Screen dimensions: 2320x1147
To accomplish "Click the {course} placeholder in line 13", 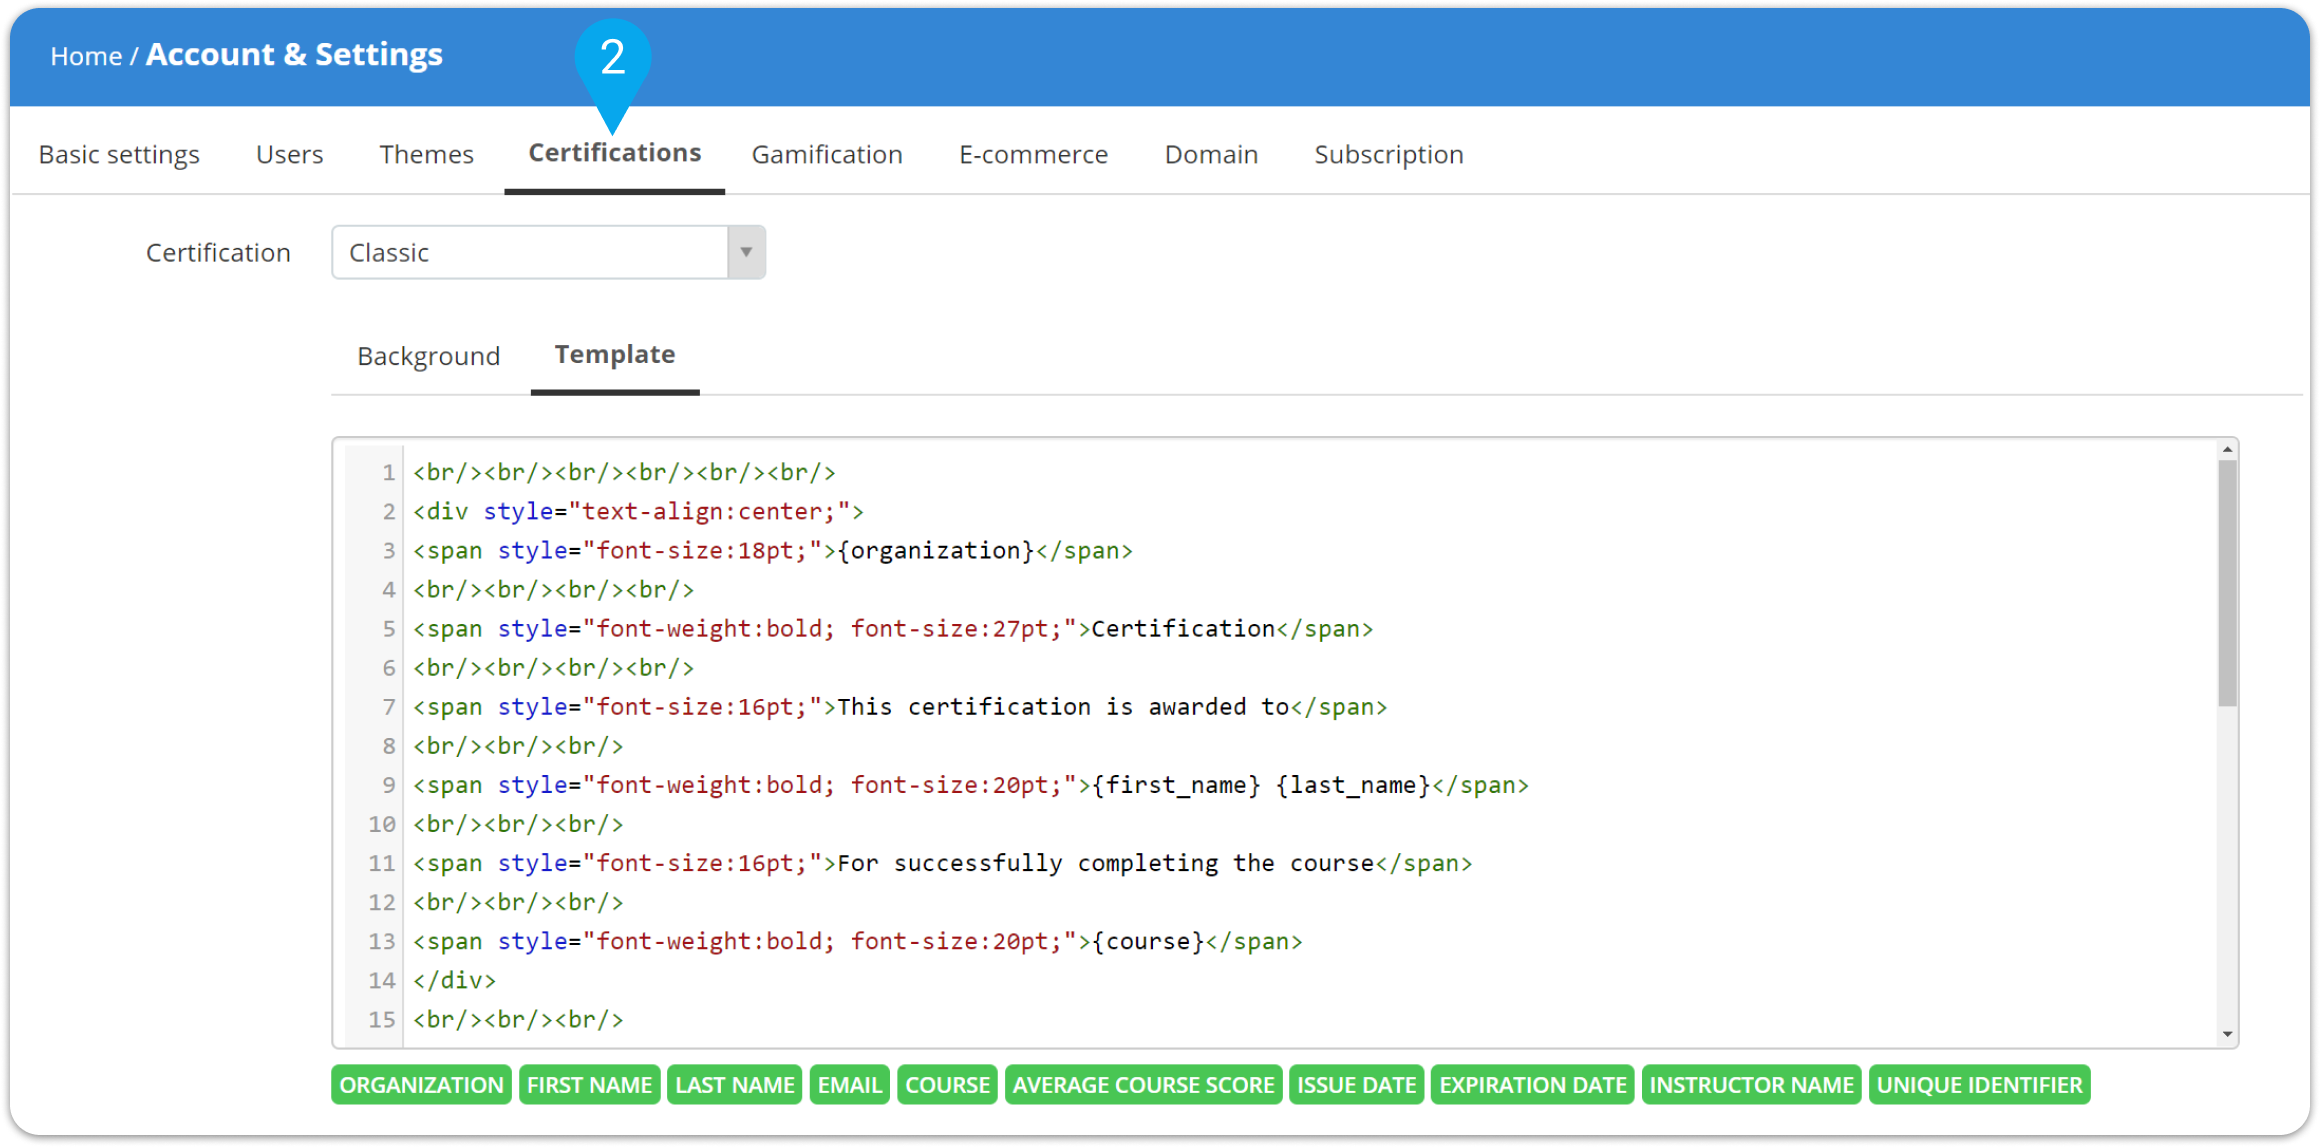I will tap(1148, 941).
